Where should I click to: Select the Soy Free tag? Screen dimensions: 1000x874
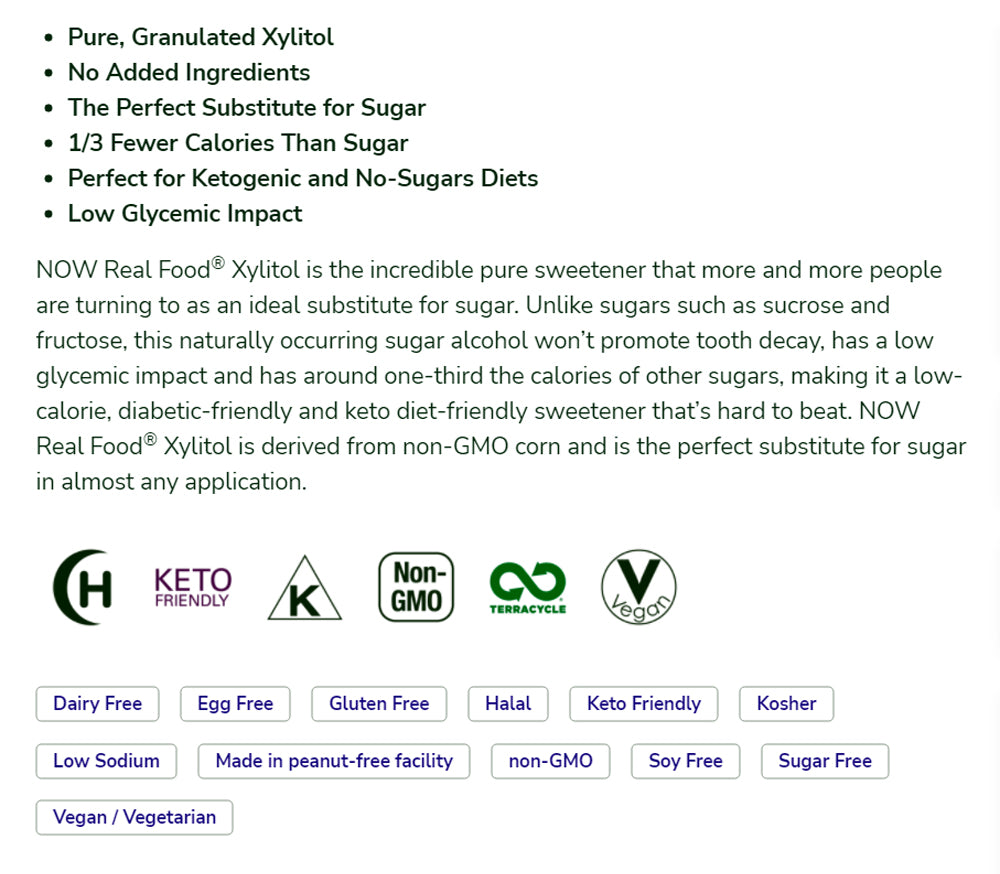[685, 760]
